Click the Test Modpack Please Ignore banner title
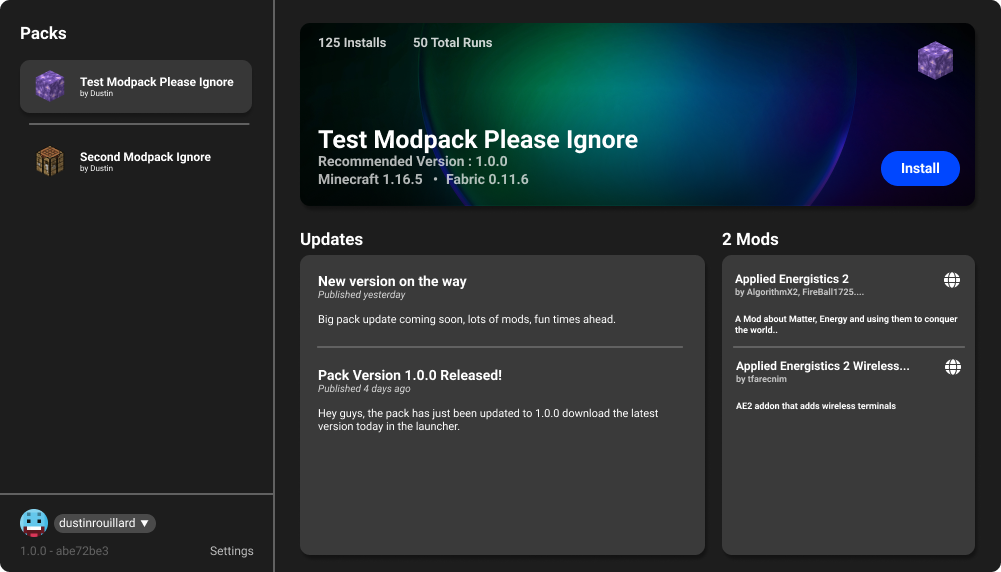 pos(477,139)
